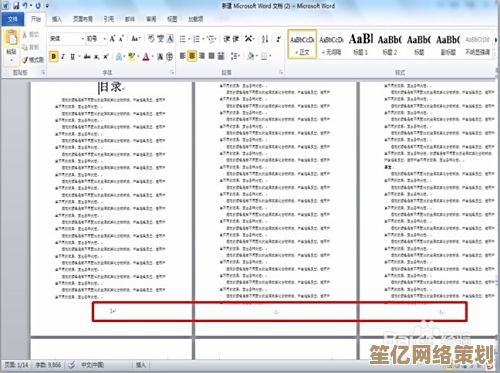Apply the 副标题 Subtitle style
500x373 pixels.
[448, 44]
